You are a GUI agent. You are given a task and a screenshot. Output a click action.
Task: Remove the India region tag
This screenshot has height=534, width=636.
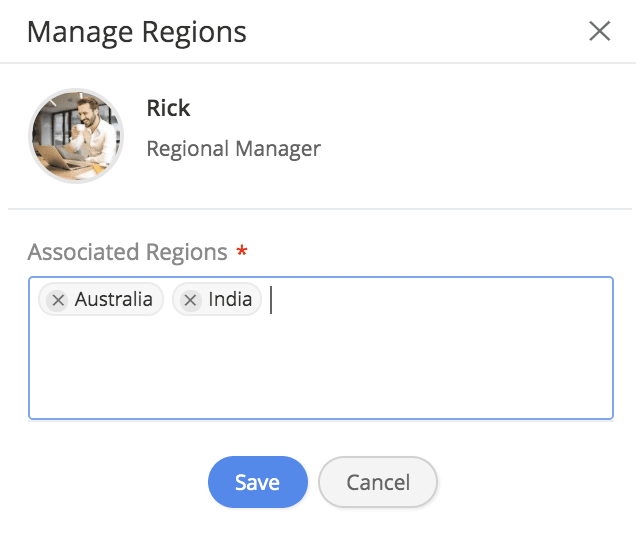pyautogui.click(x=191, y=300)
